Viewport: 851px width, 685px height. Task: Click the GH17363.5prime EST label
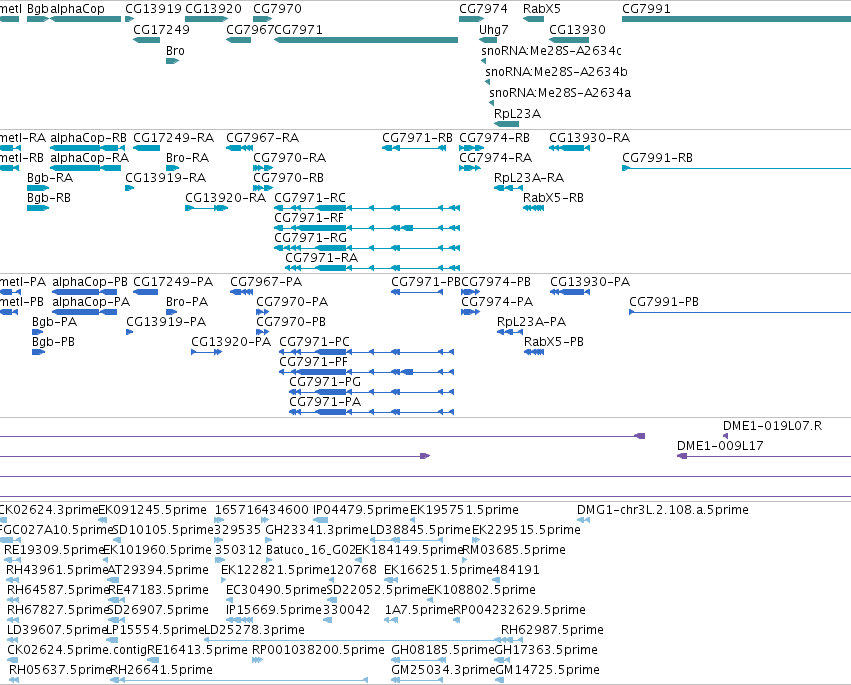[x=547, y=650]
